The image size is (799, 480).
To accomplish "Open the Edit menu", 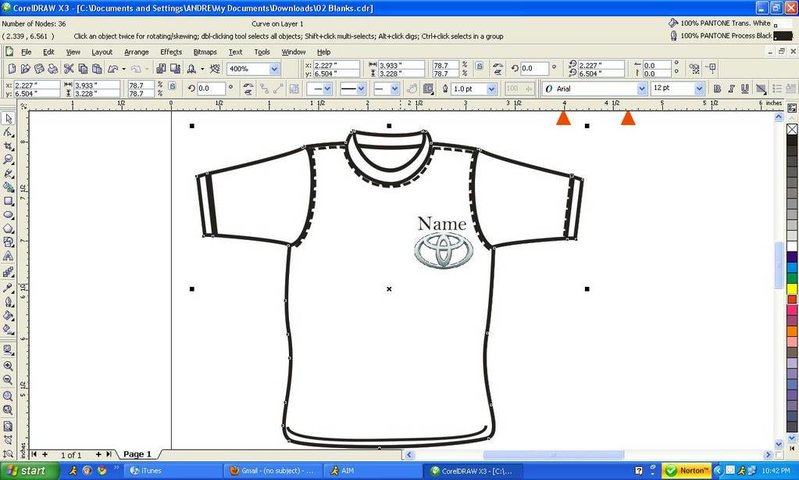I will click(48, 52).
